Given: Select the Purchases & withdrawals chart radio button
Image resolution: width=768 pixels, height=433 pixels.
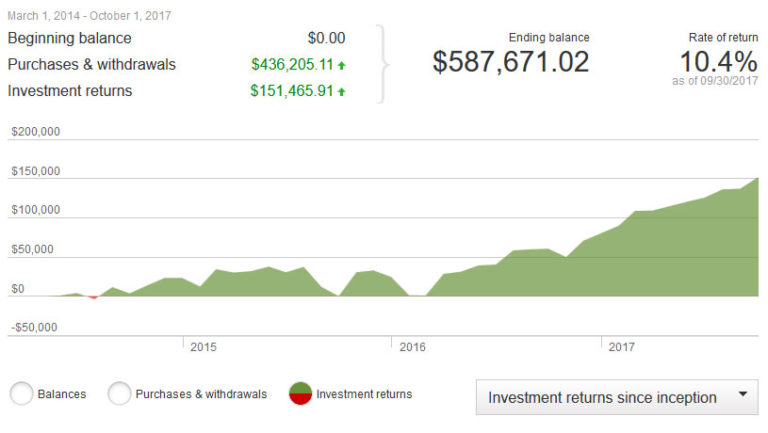Looking at the screenshot, I should (x=120, y=394).
